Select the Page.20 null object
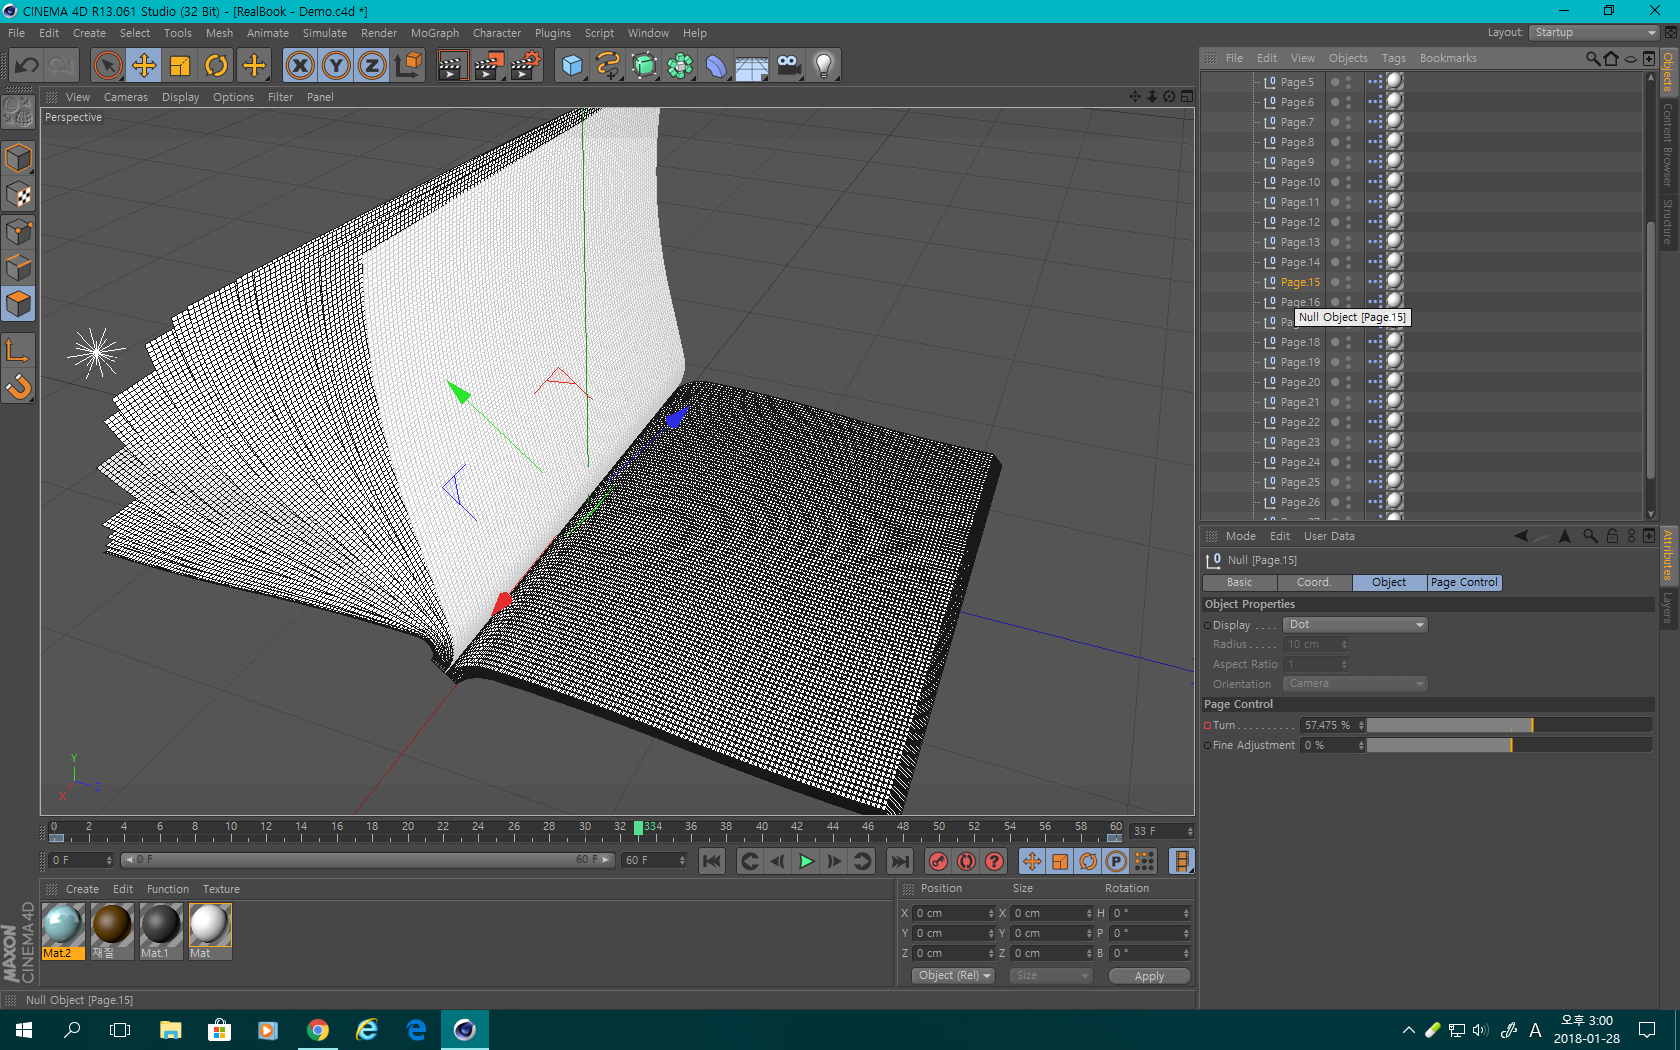The image size is (1680, 1050). click(1300, 382)
